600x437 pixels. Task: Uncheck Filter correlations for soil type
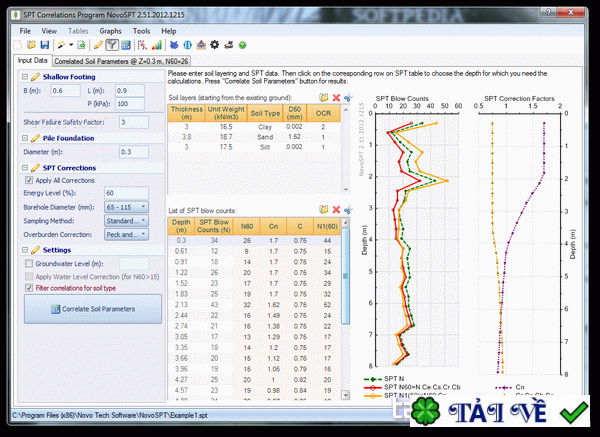(x=27, y=287)
